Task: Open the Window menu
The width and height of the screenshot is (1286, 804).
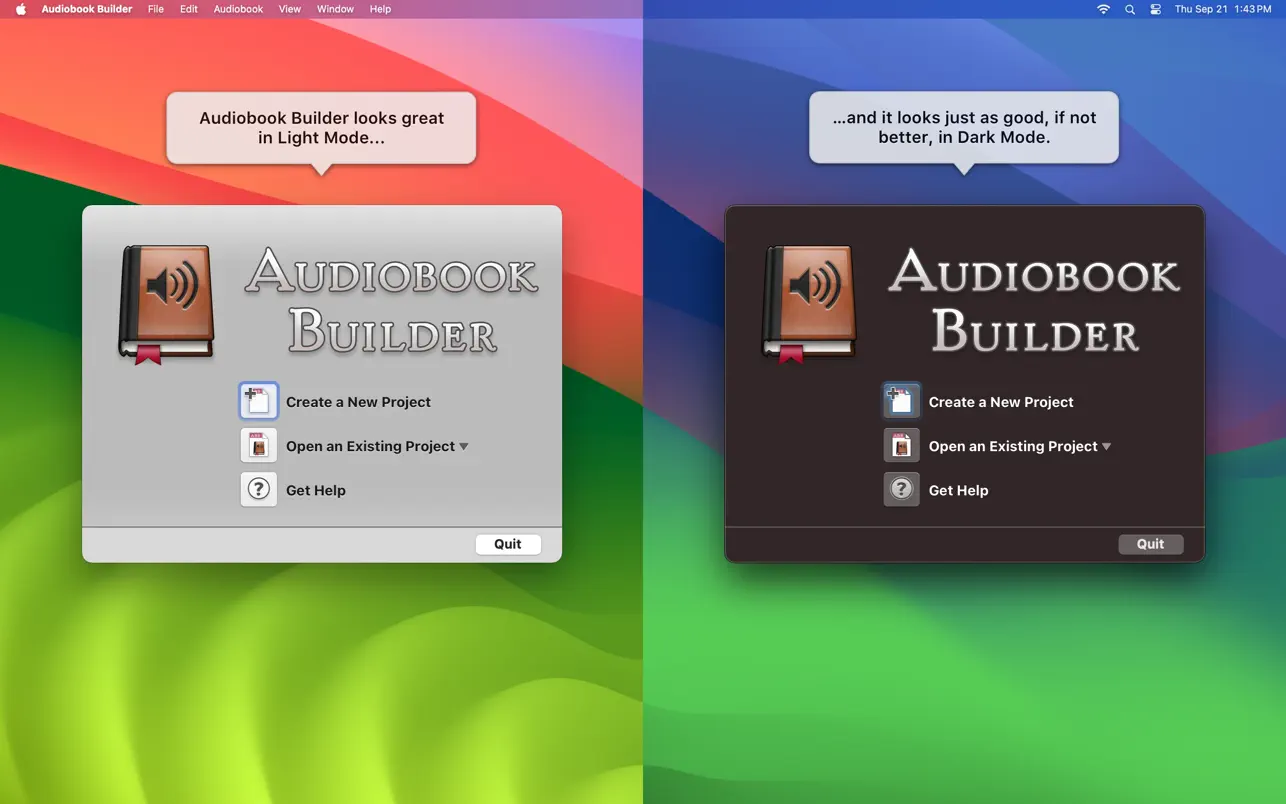Action: pos(335,9)
